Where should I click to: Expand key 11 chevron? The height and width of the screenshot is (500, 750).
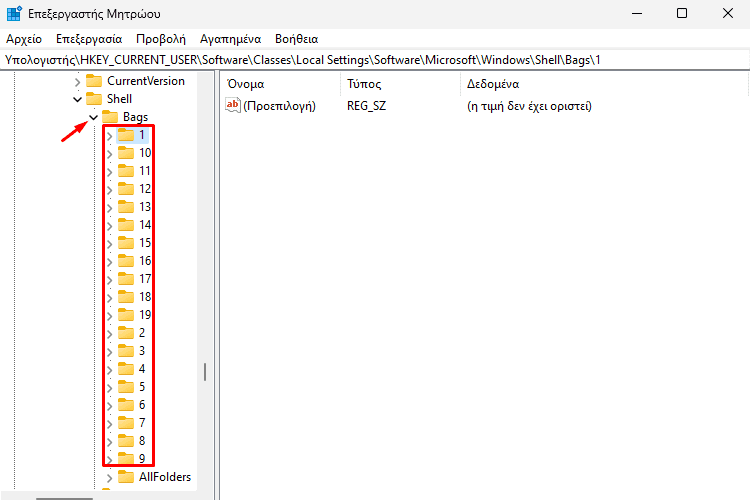point(110,172)
